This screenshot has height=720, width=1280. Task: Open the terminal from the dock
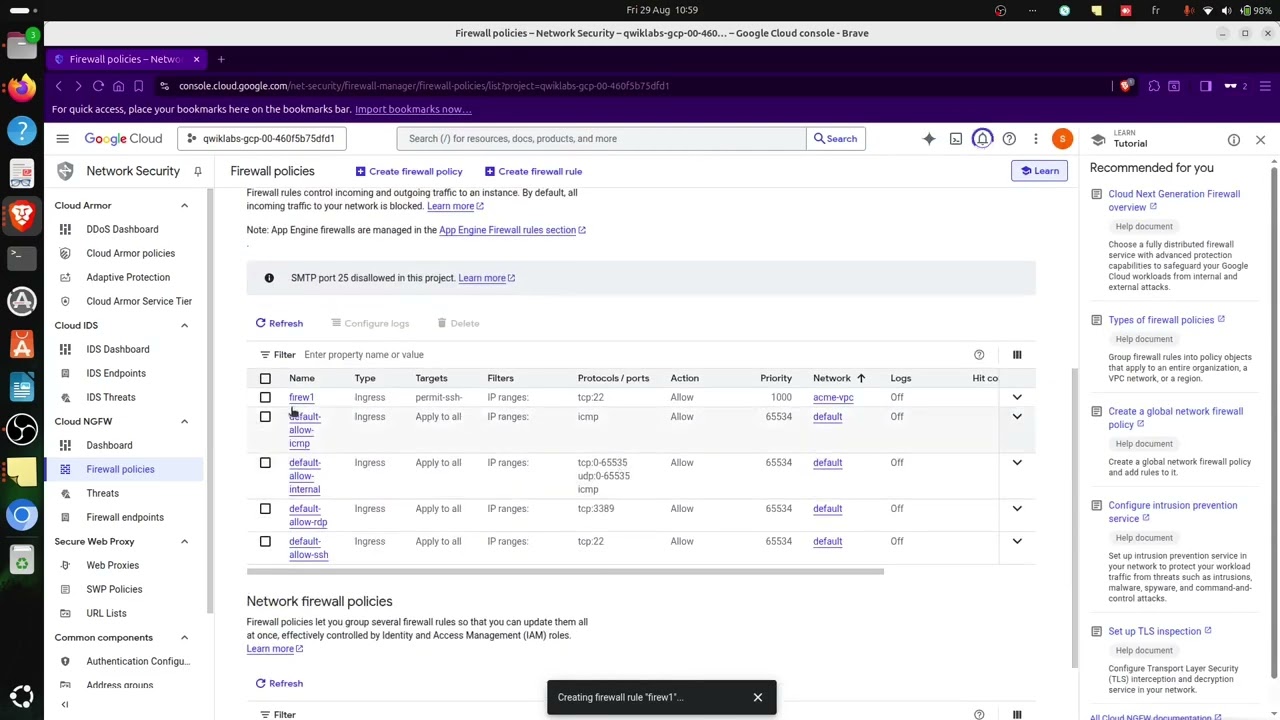[x=21, y=257]
